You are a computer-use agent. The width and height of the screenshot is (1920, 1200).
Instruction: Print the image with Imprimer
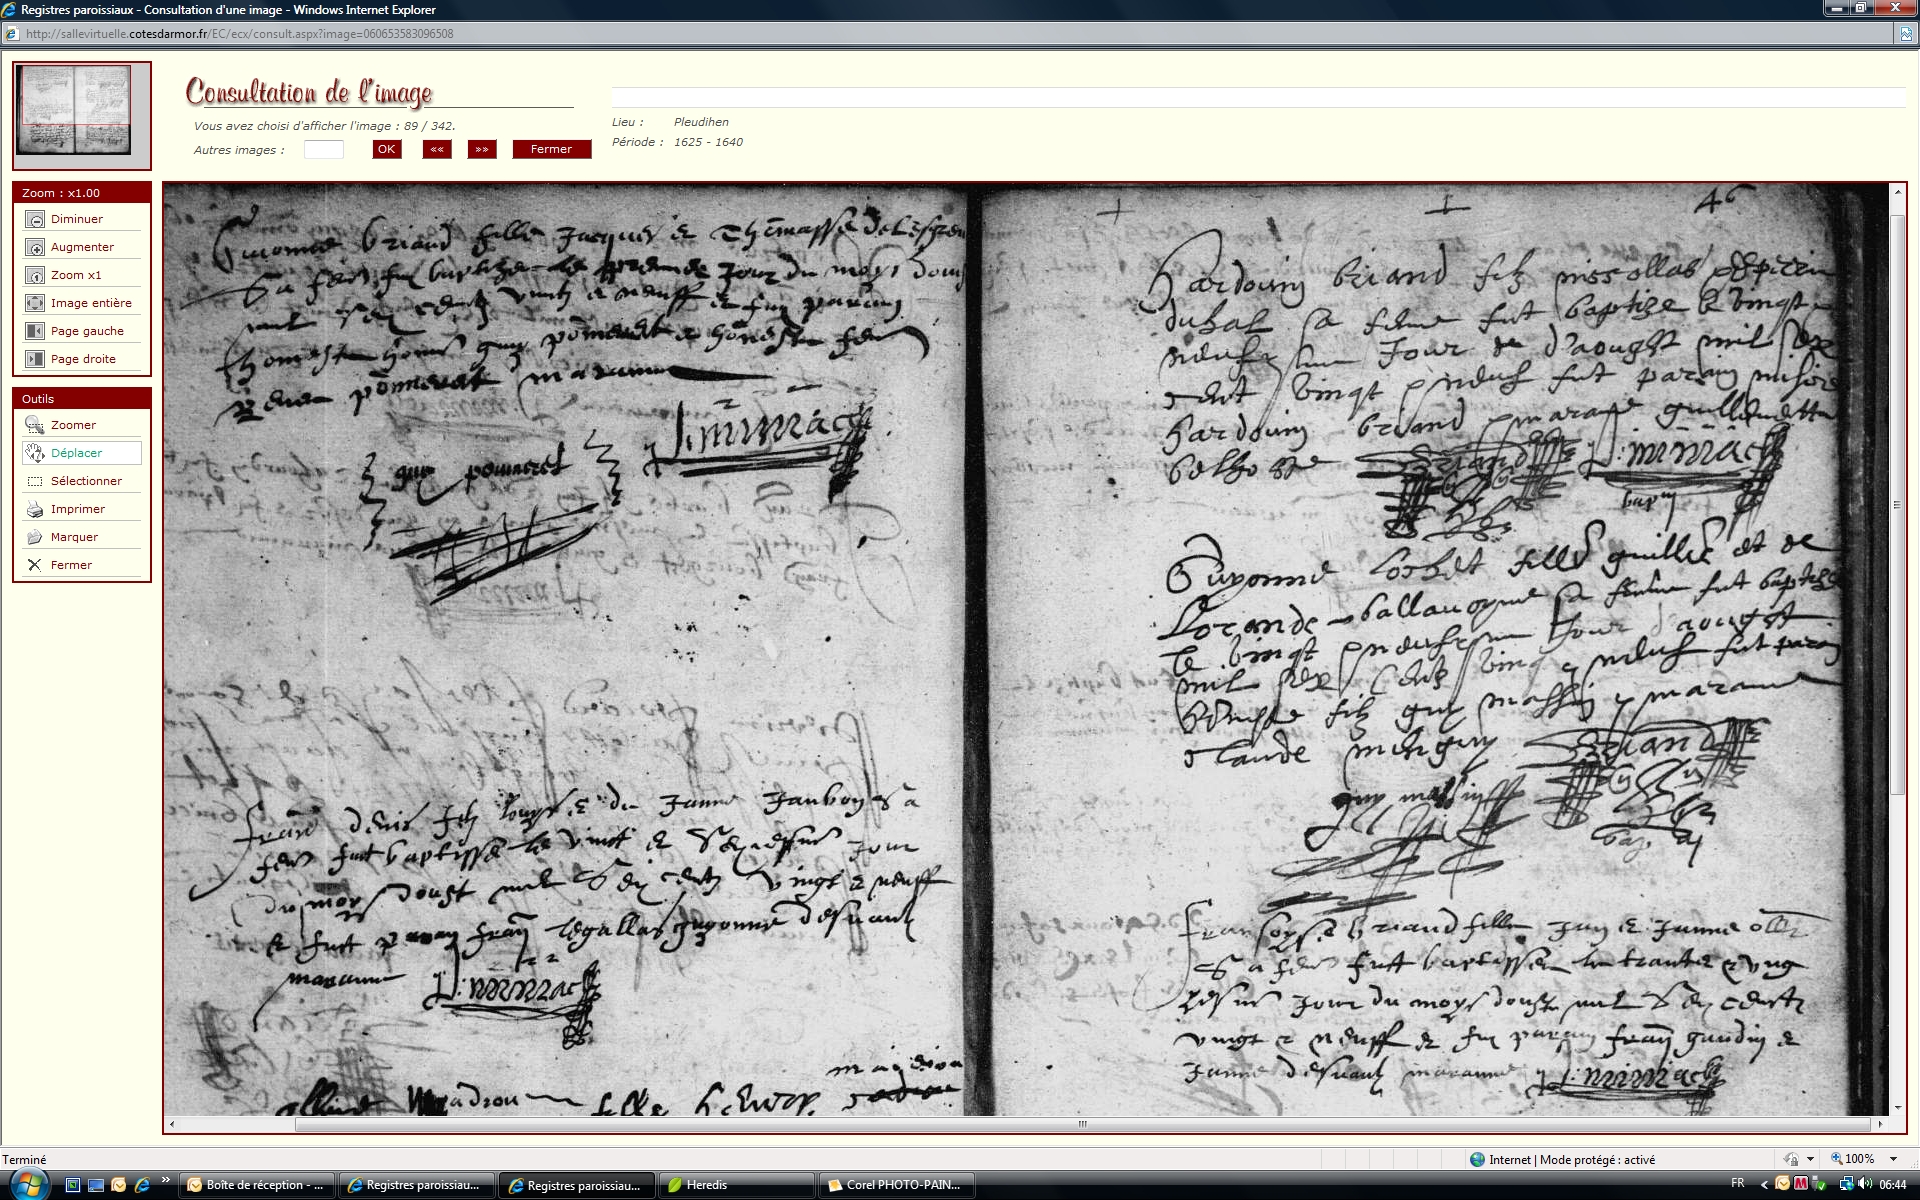[35, 509]
